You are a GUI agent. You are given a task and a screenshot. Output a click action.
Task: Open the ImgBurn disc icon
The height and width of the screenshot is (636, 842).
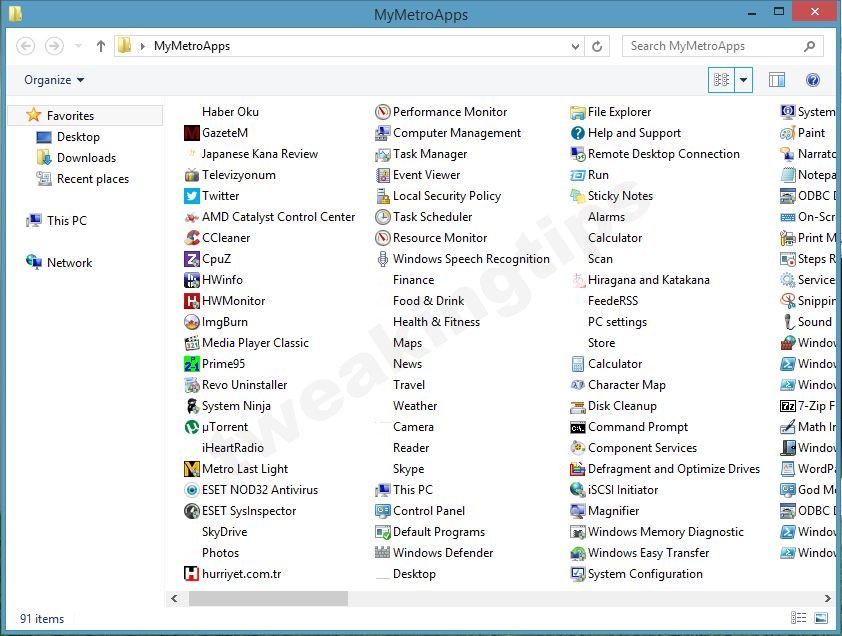pos(192,322)
